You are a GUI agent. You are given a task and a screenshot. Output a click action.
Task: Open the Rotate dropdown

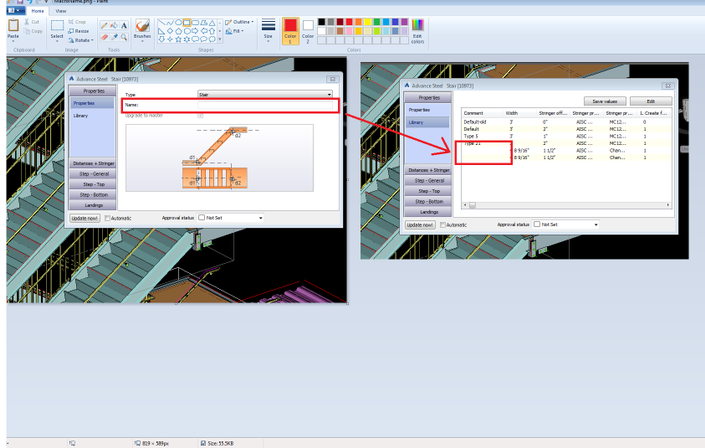81,40
